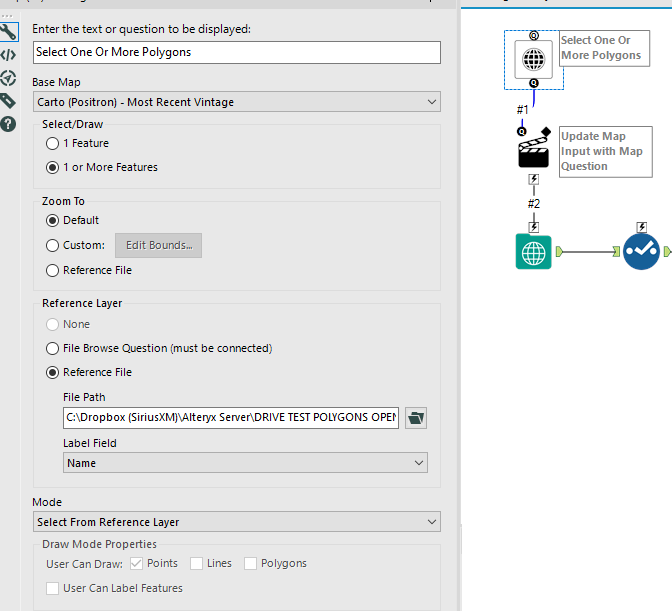This screenshot has height=611, width=672.
Task: Toggle the Polygons draw checkbox
Action: pyautogui.click(x=250, y=563)
